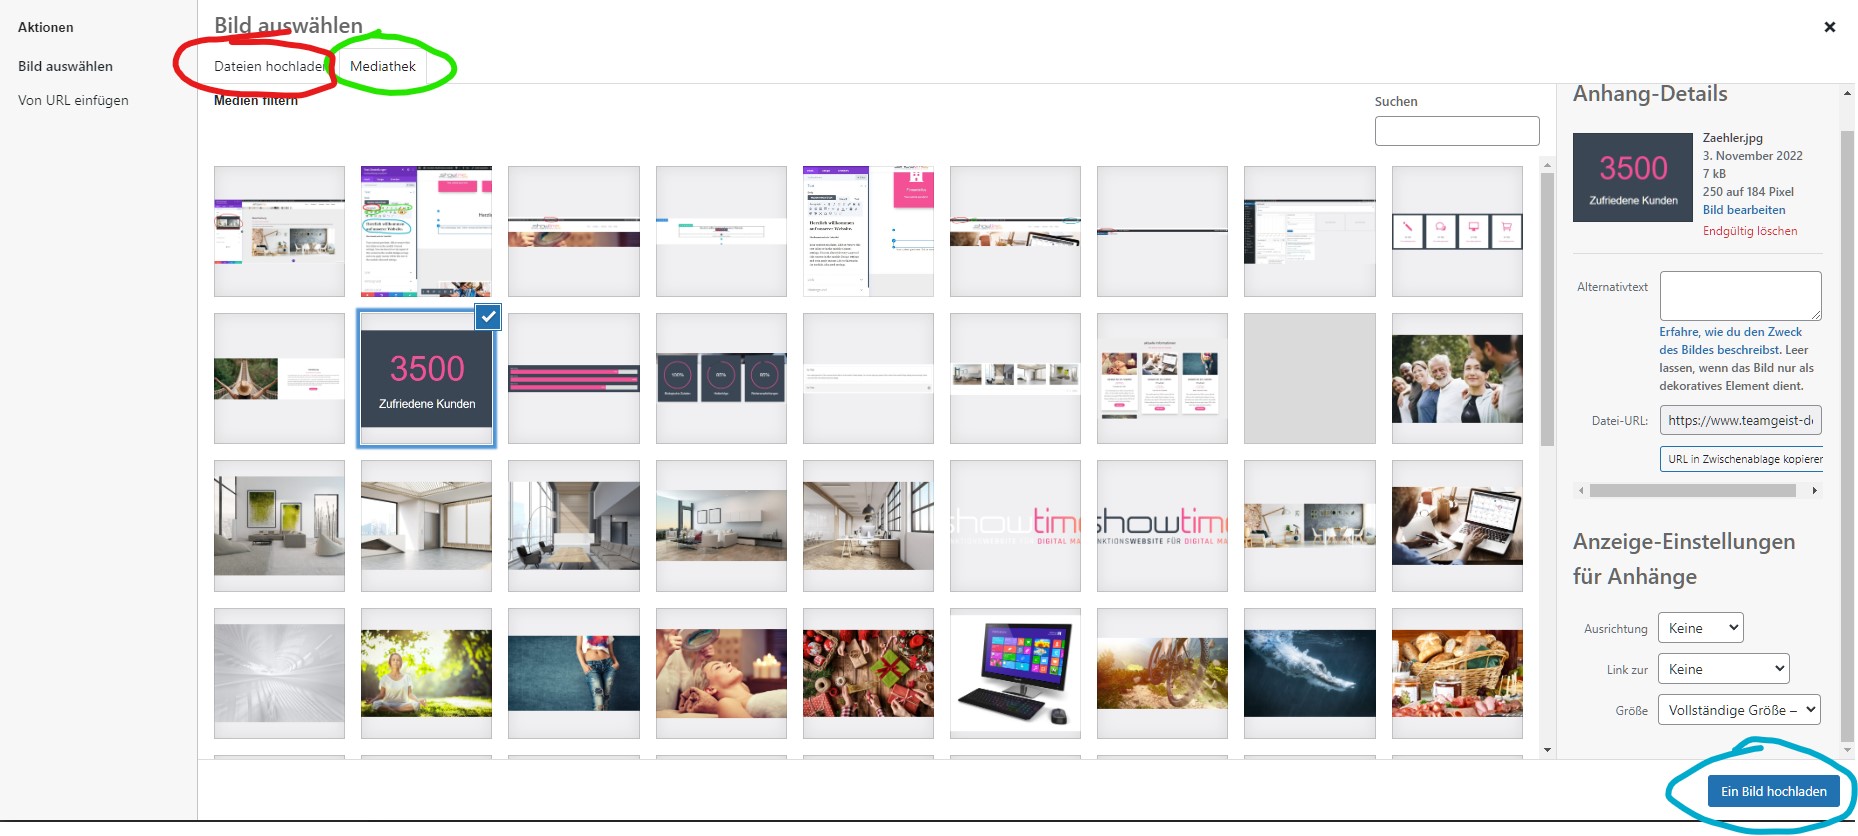Click Bild bearbeiten link
Image resolution: width=1858 pixels, height=836 pixels.
coord(1744,210)
